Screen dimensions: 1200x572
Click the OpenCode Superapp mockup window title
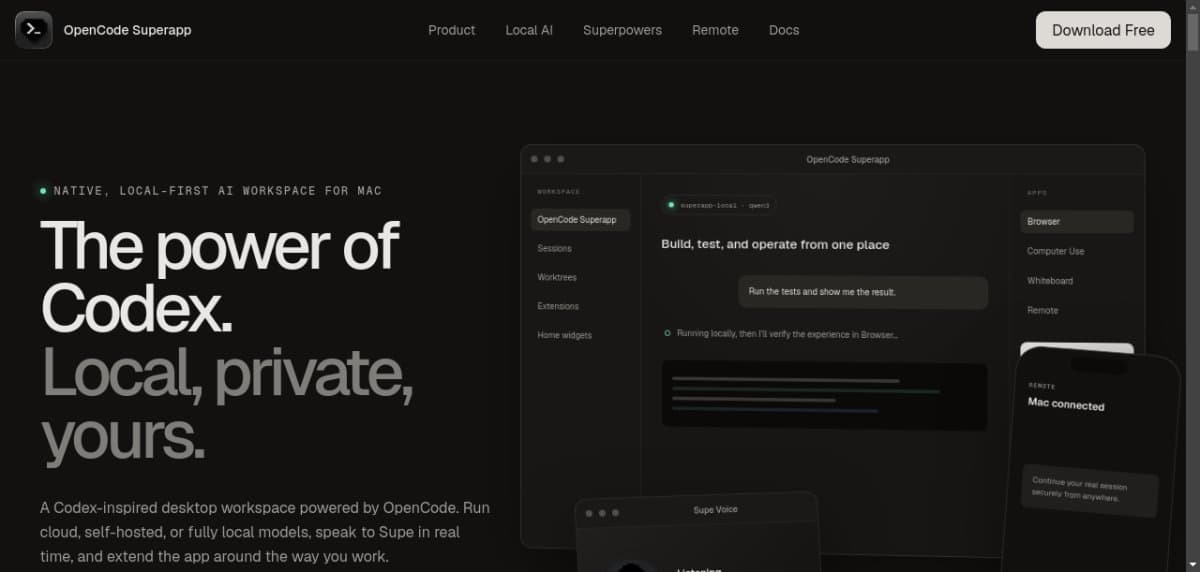848,159
